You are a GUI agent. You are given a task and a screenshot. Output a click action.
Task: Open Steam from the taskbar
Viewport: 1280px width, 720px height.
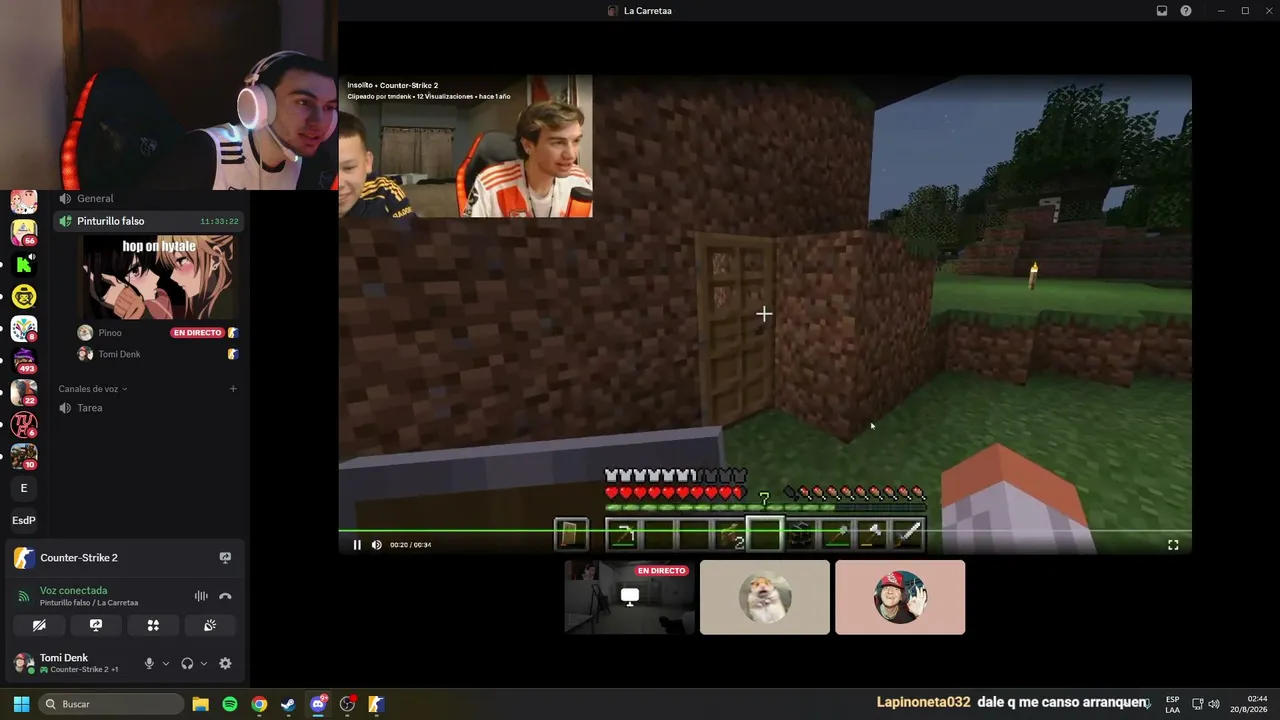point(288,704)
